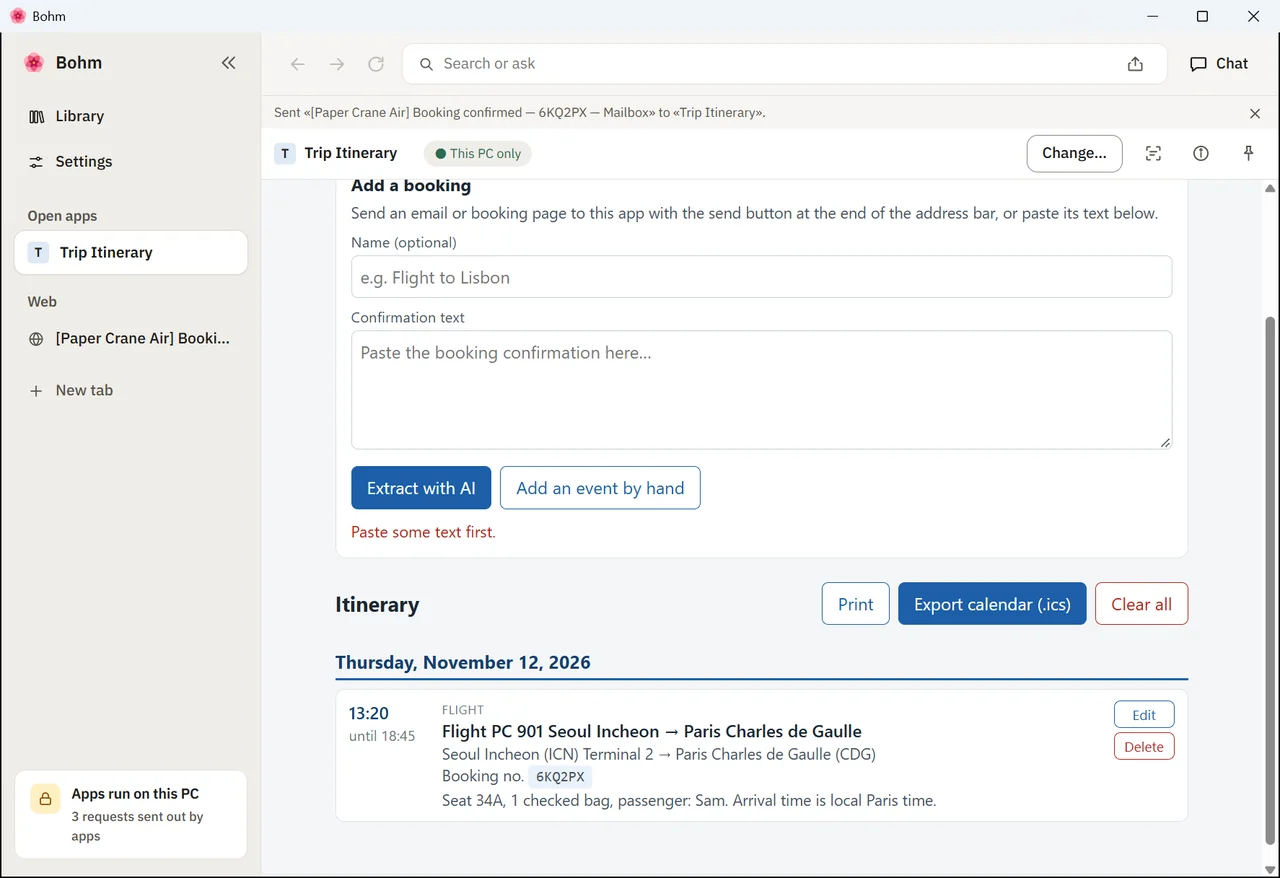Screen dimensions: 1280x878
Task: Maximize the Bohm window
Action: pos(1202,16)
